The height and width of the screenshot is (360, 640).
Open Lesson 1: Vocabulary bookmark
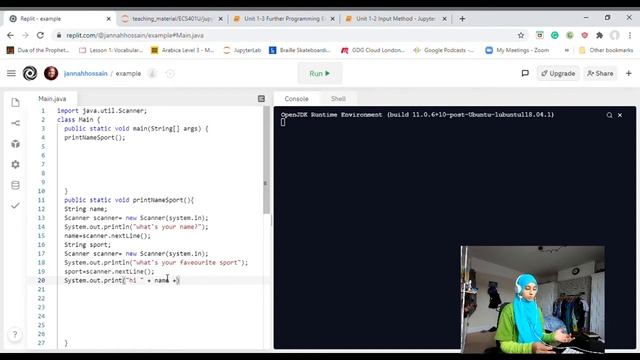click(x=111, y=50)
